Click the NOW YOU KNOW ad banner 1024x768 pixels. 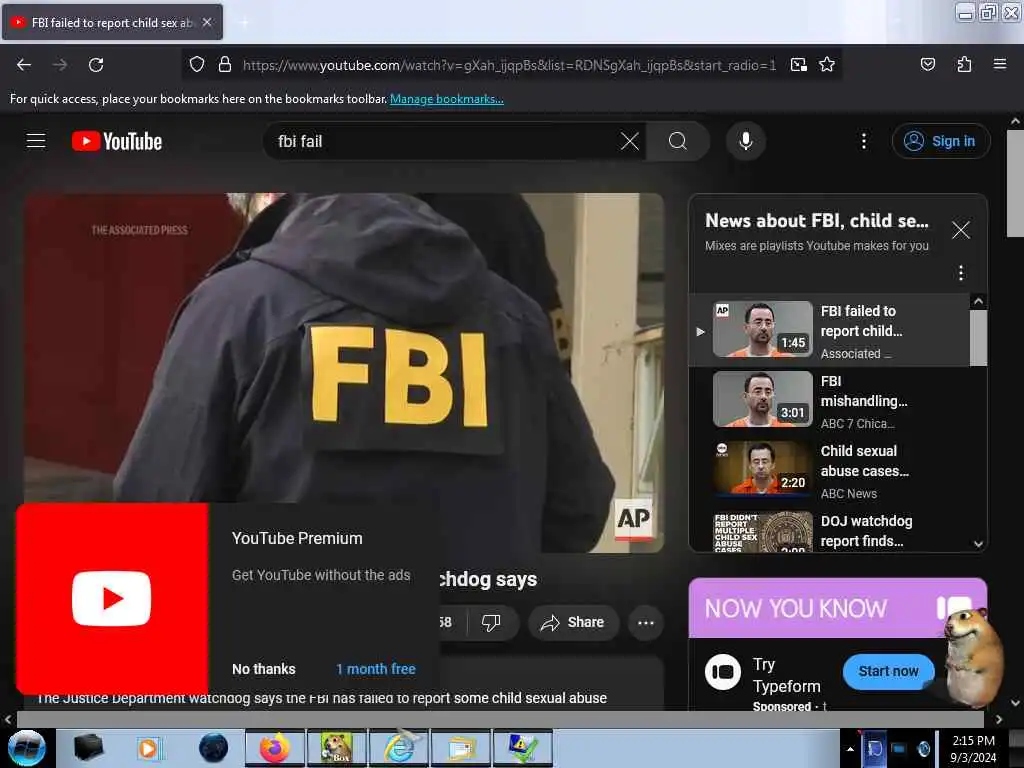837,608
